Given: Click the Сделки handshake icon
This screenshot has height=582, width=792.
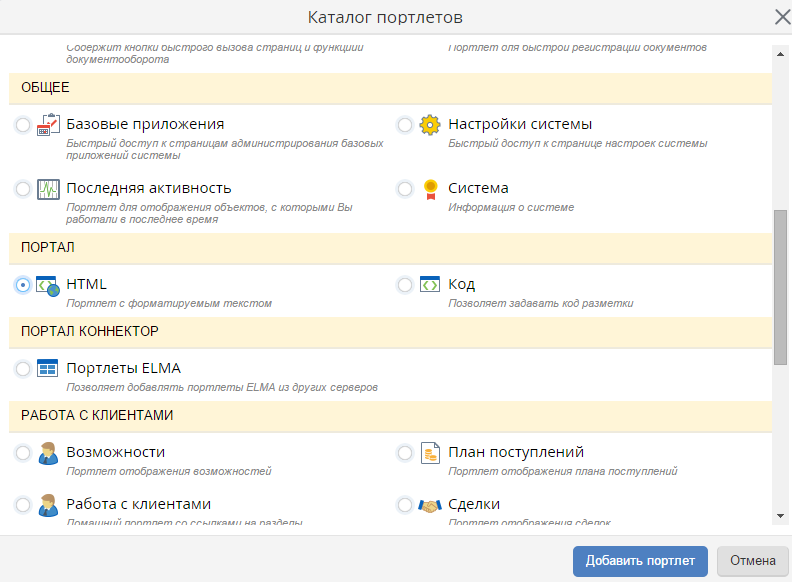Looking at the screenshot, I should (x=430, y=505).
